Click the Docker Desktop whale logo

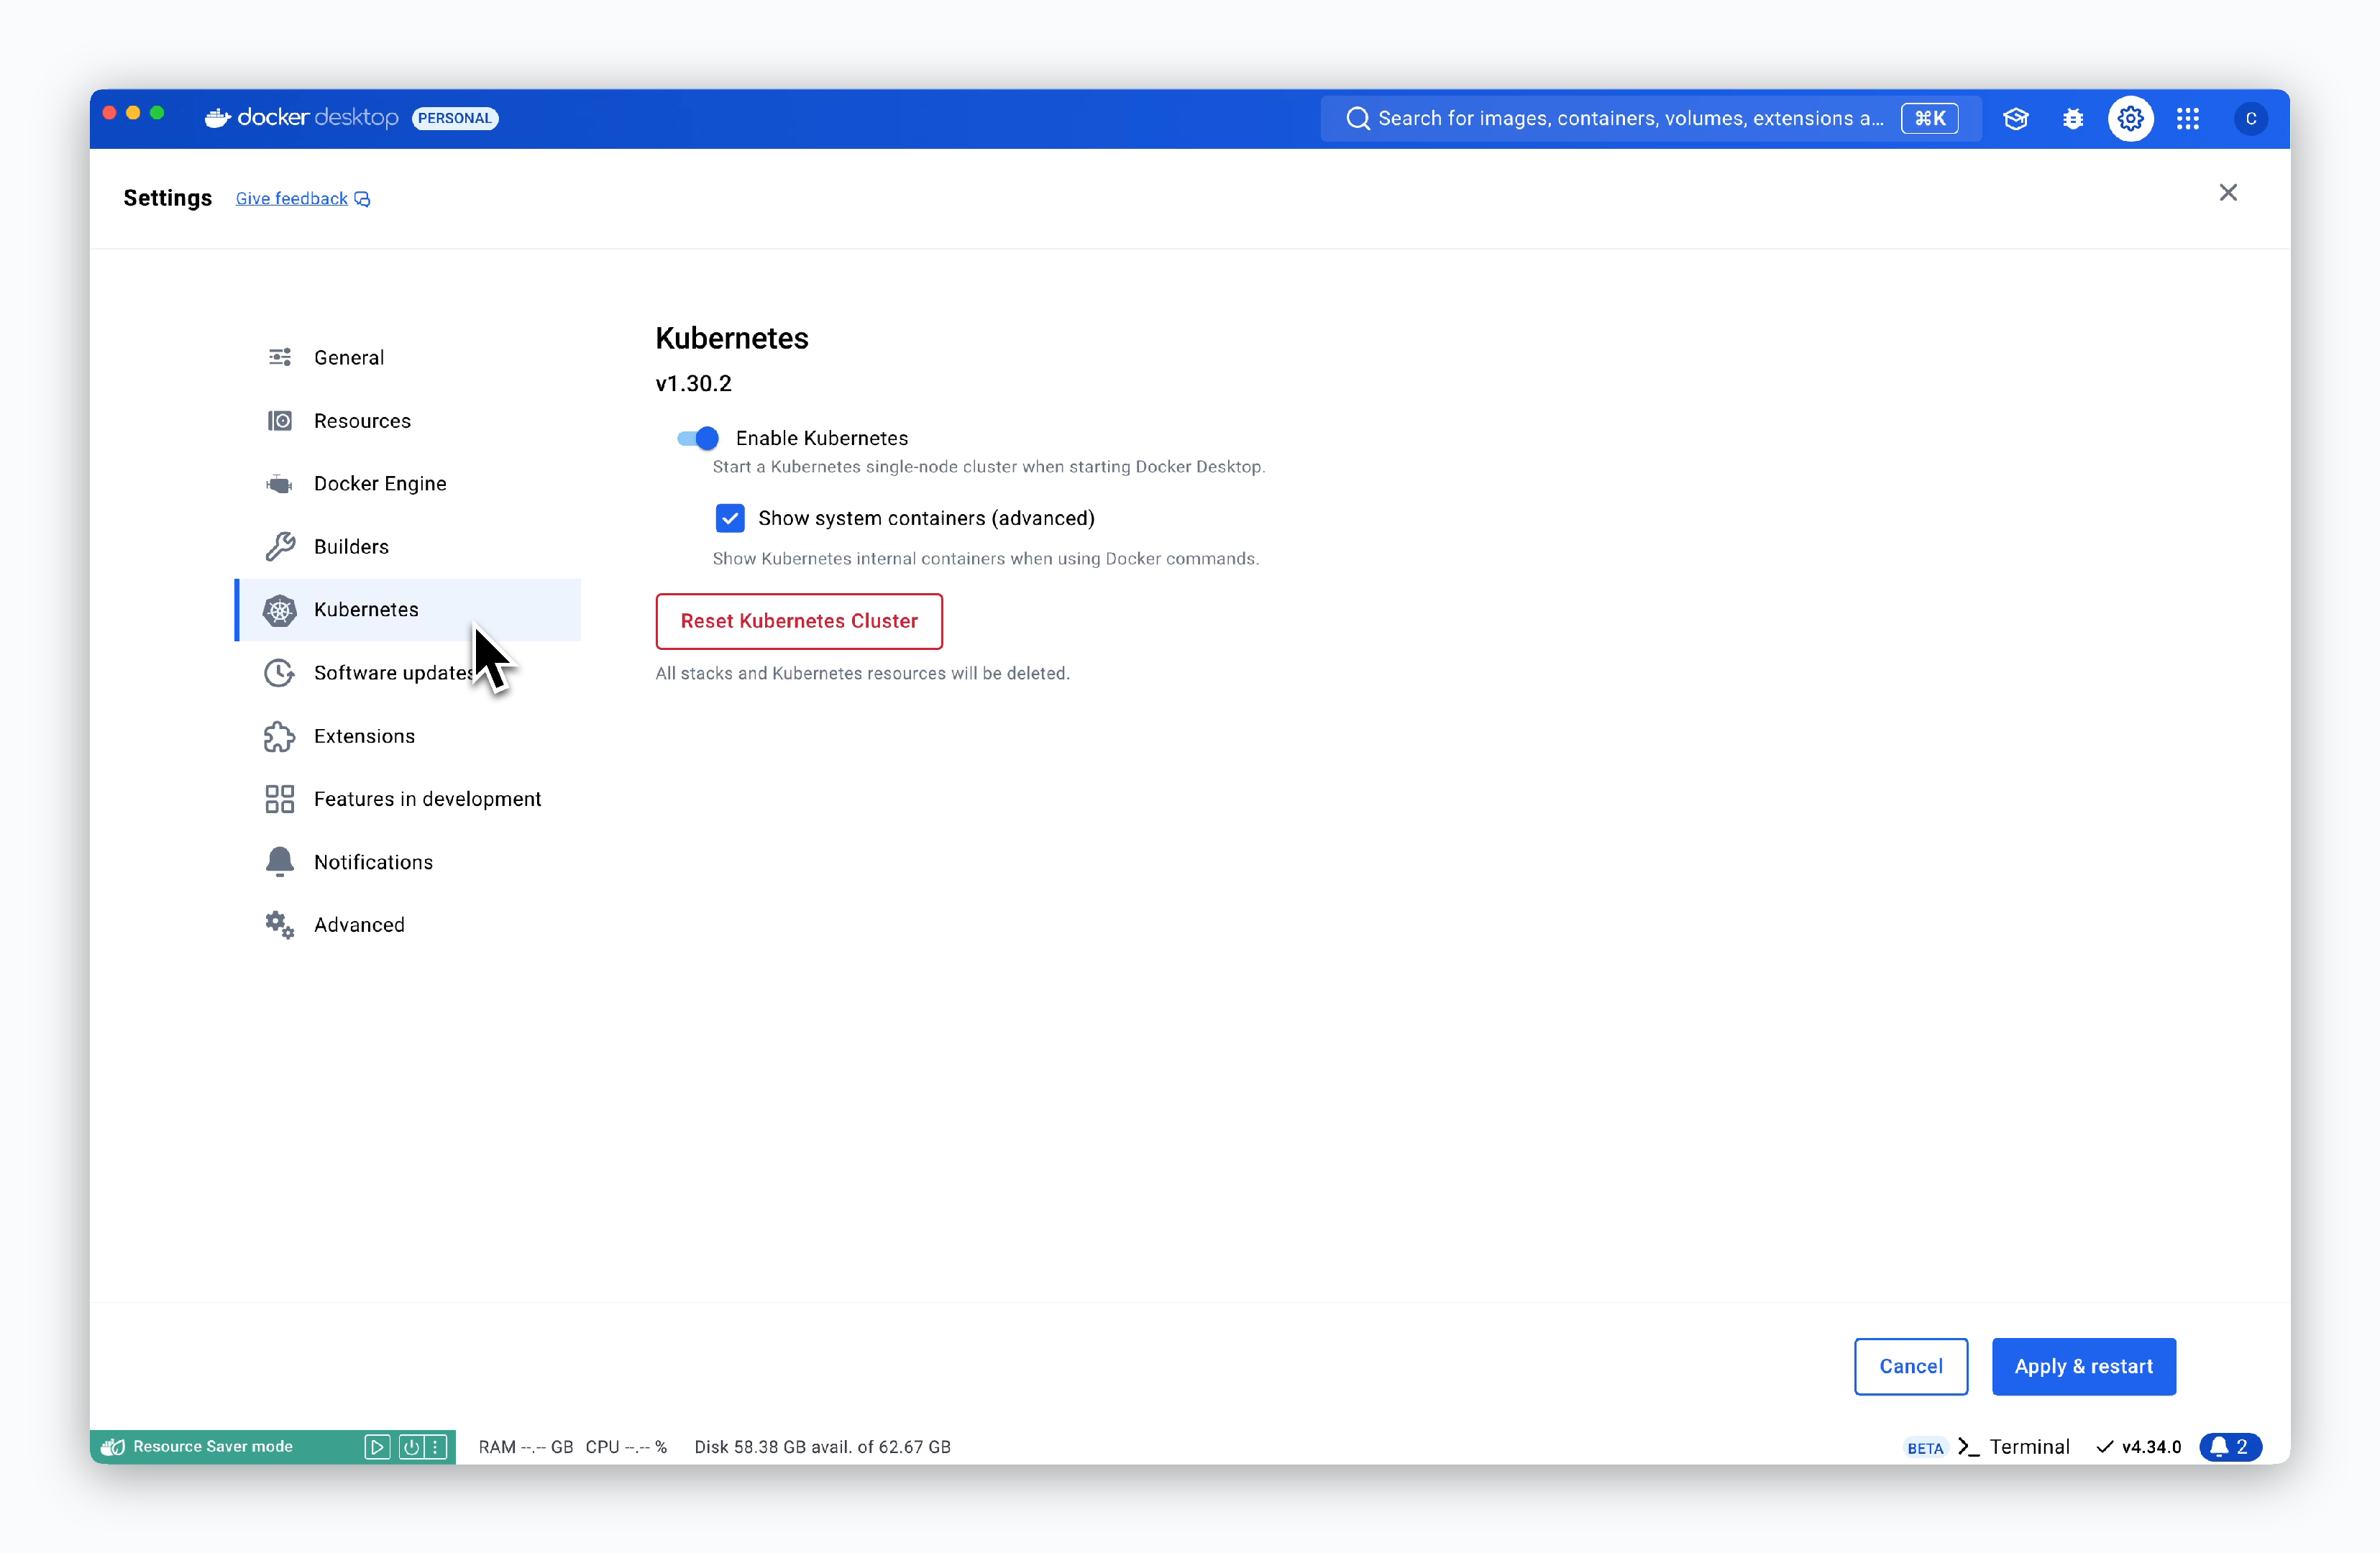[x=217, y=118]
